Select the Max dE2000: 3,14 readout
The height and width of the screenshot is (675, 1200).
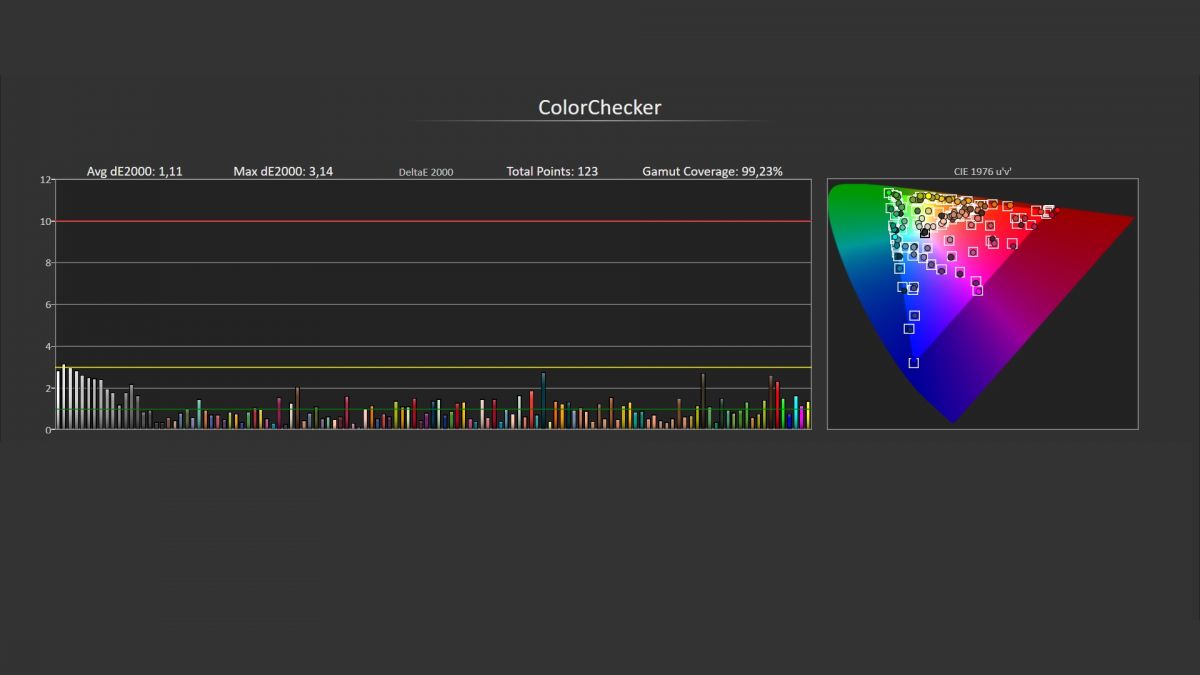coord(283,172)
